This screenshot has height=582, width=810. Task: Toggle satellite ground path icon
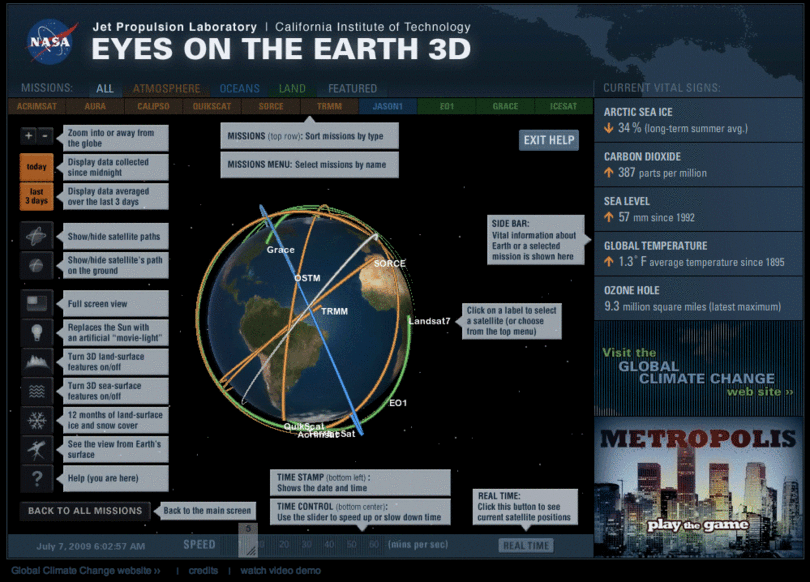pyautogui.click(x=36, y=265)
